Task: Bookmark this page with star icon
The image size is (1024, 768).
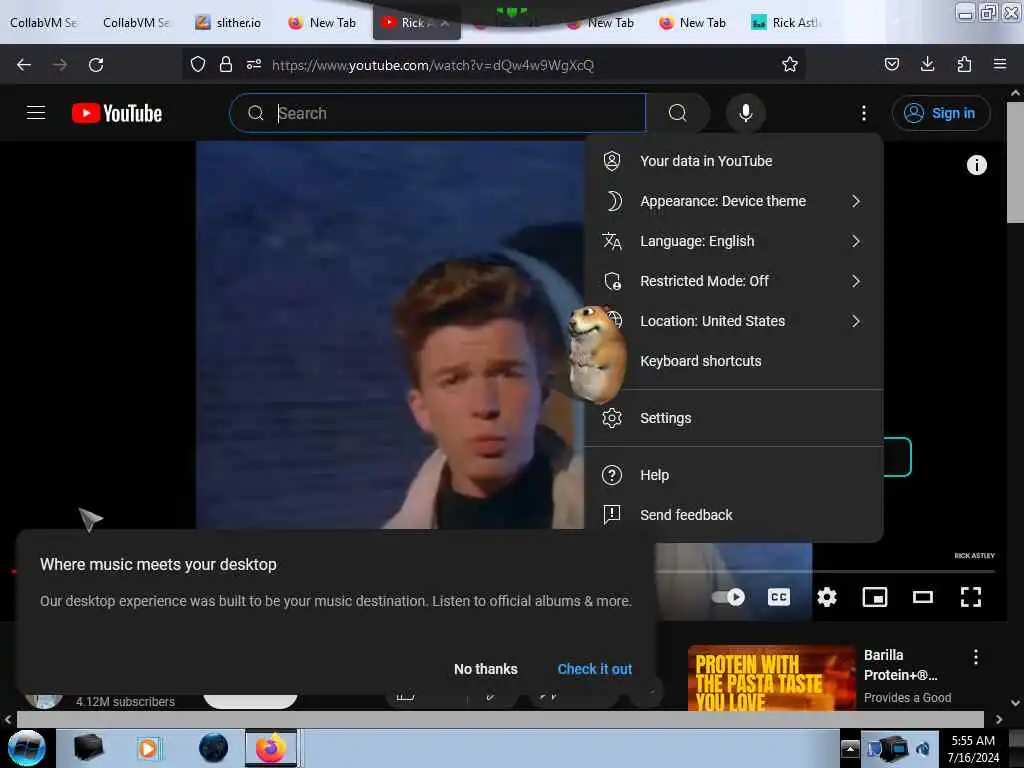Action: (790, 65)
